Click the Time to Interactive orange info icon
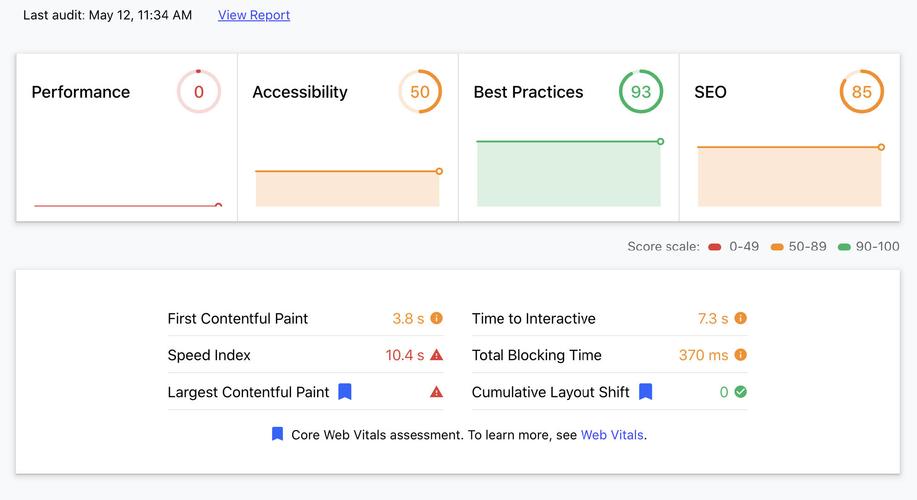 click(740, 318)
